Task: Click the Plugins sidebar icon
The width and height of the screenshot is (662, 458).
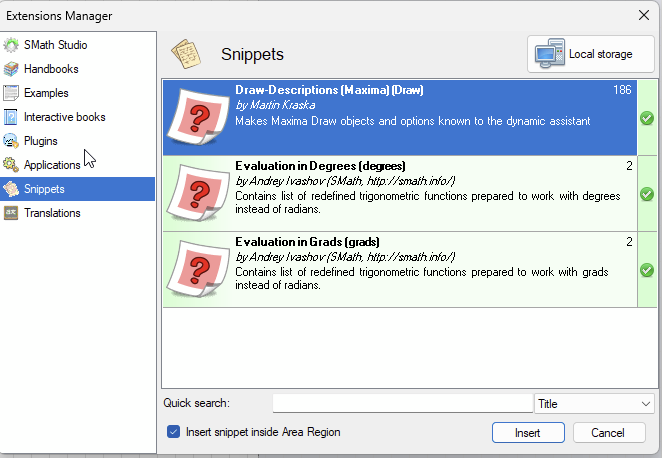Action: point(11,141)
